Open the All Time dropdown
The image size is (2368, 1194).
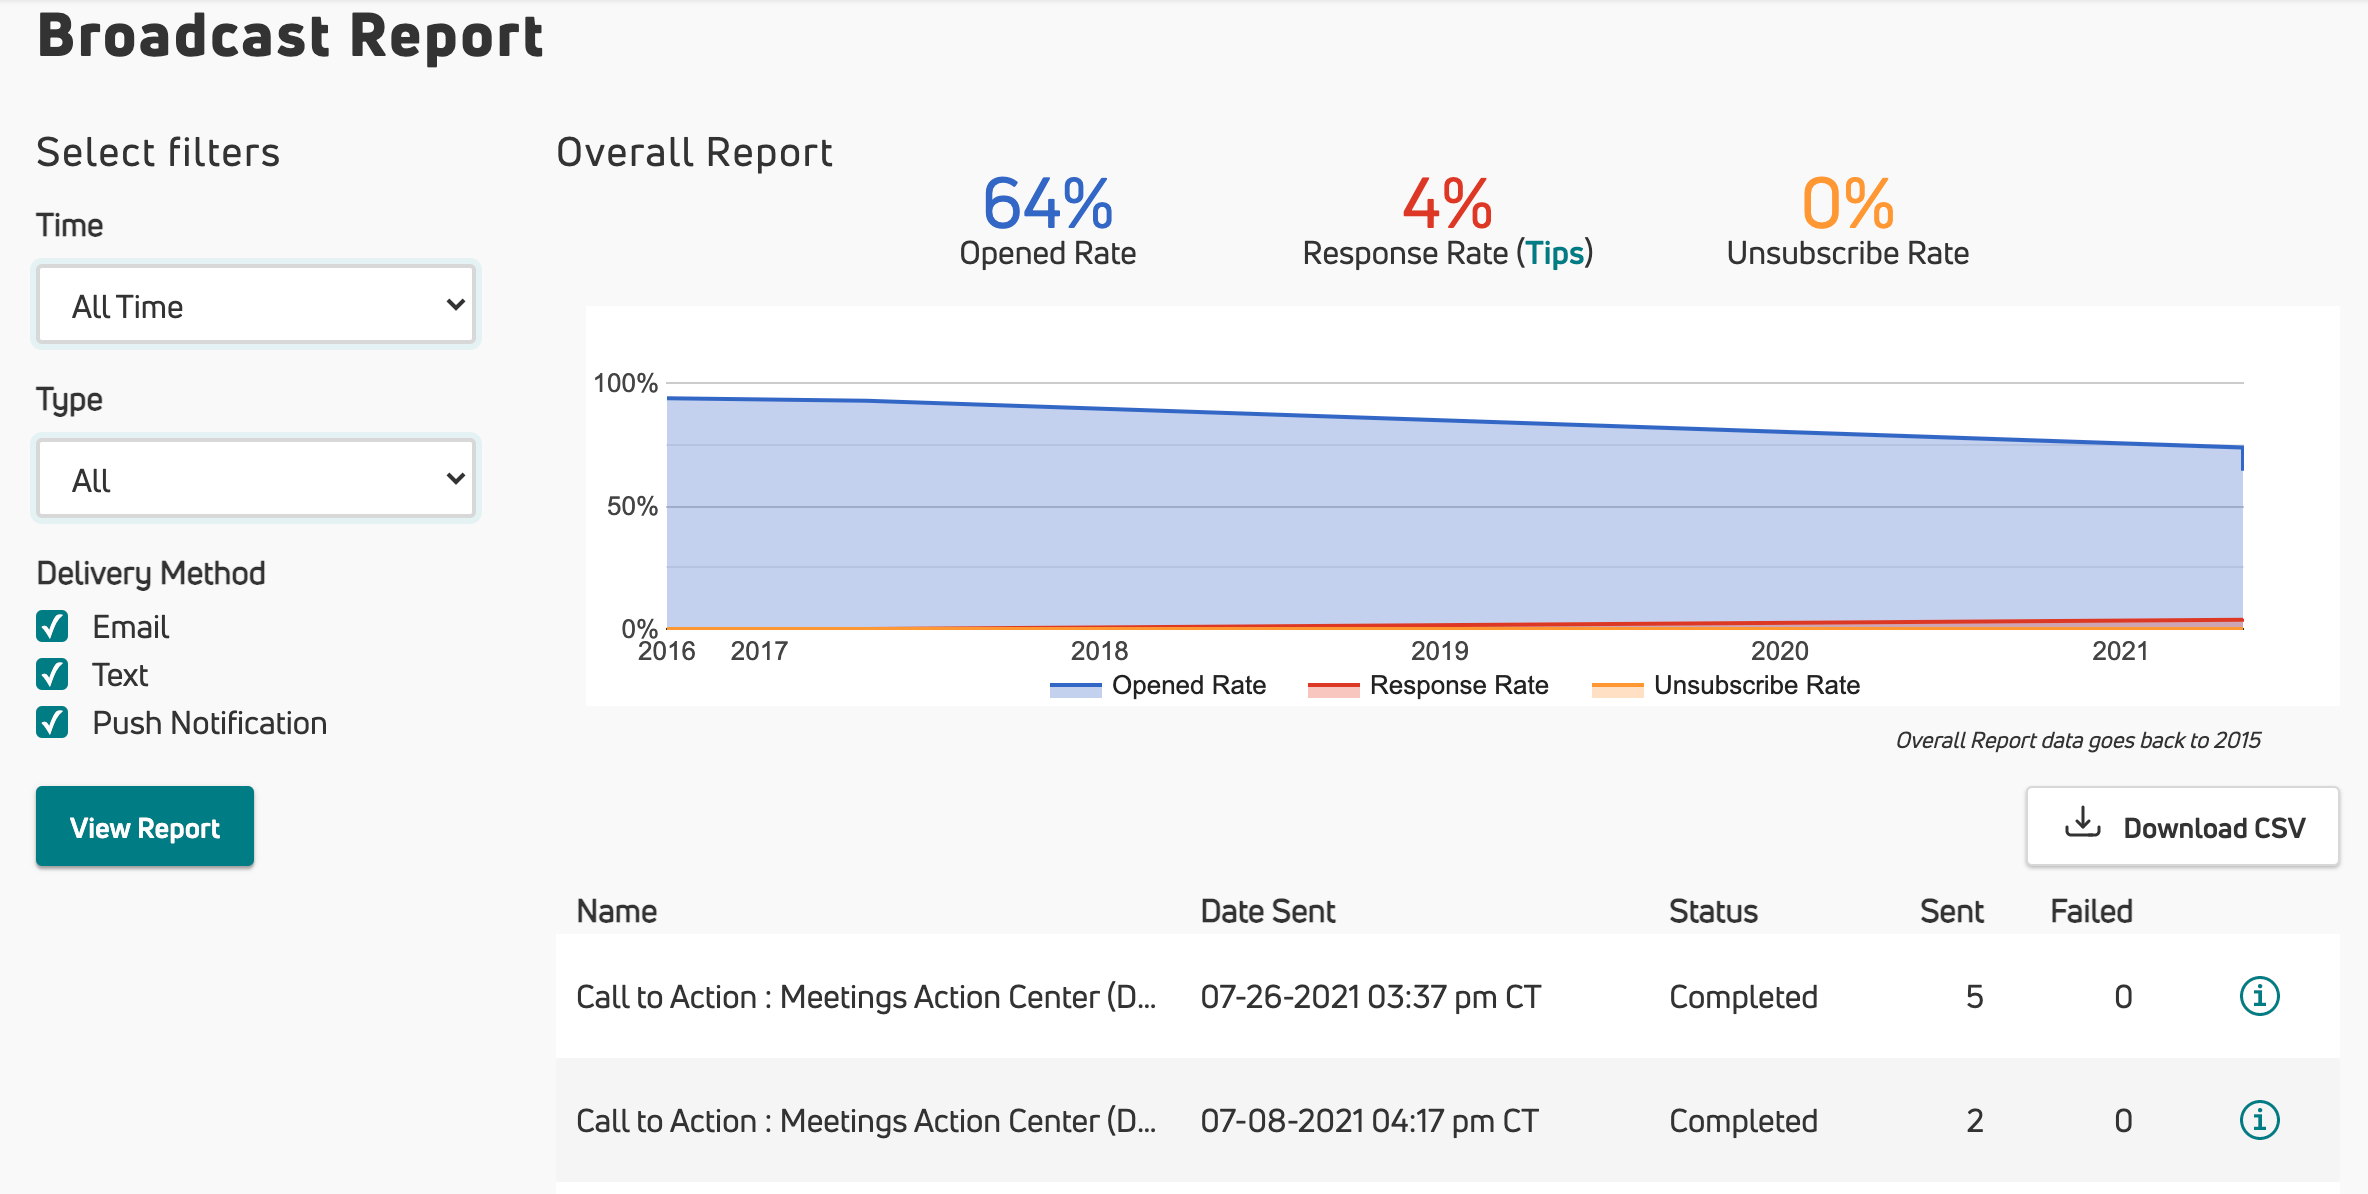pos(256,305)
